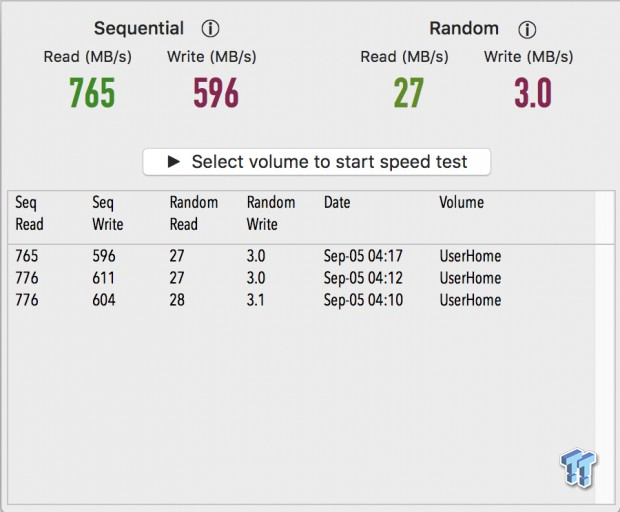Screen dimensions: 620x512
Task: Click the large random read value 27
Action: tap(408, 93)
